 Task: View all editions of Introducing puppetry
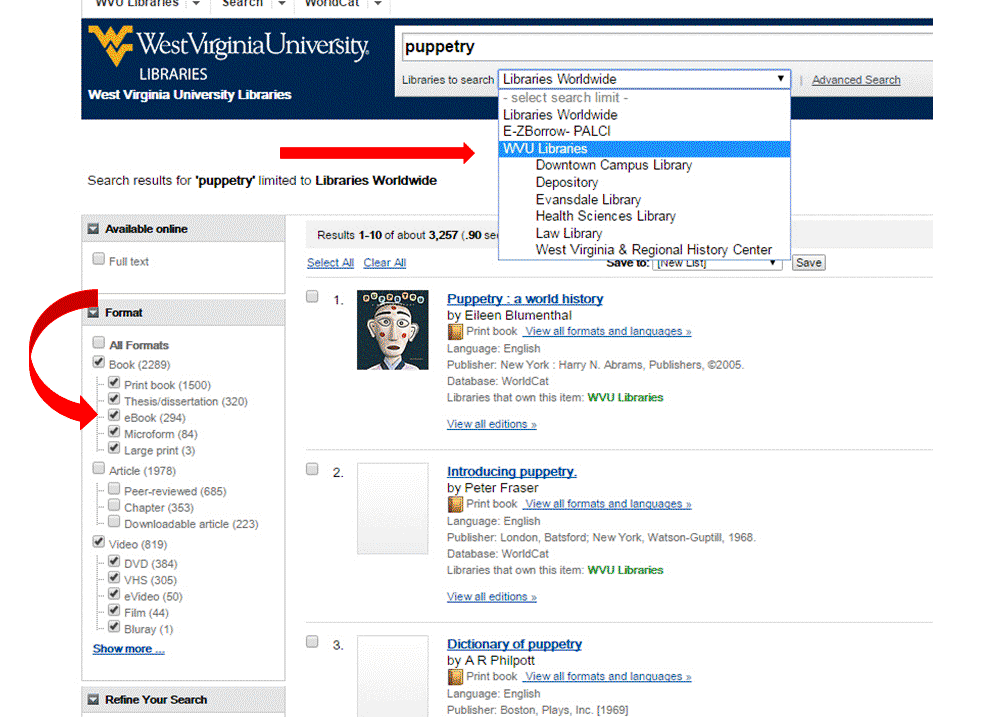tap(492, 597)
